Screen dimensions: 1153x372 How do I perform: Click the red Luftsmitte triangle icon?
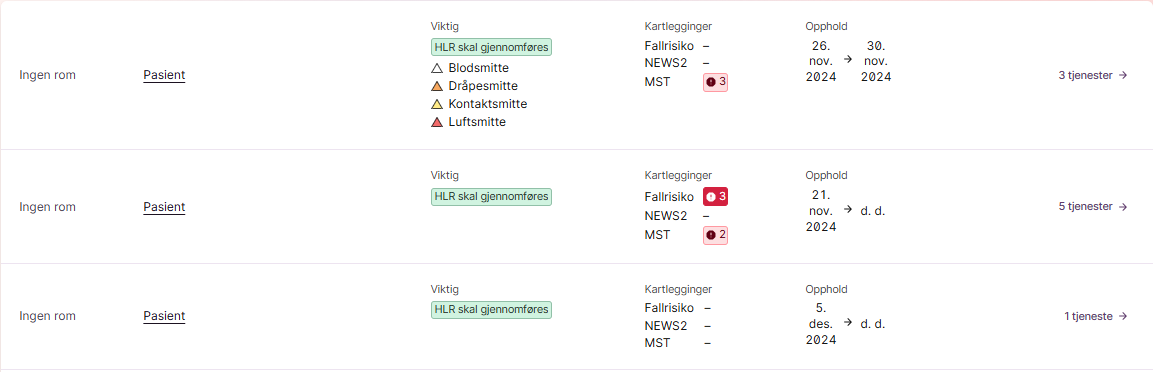tap(437, 123)
